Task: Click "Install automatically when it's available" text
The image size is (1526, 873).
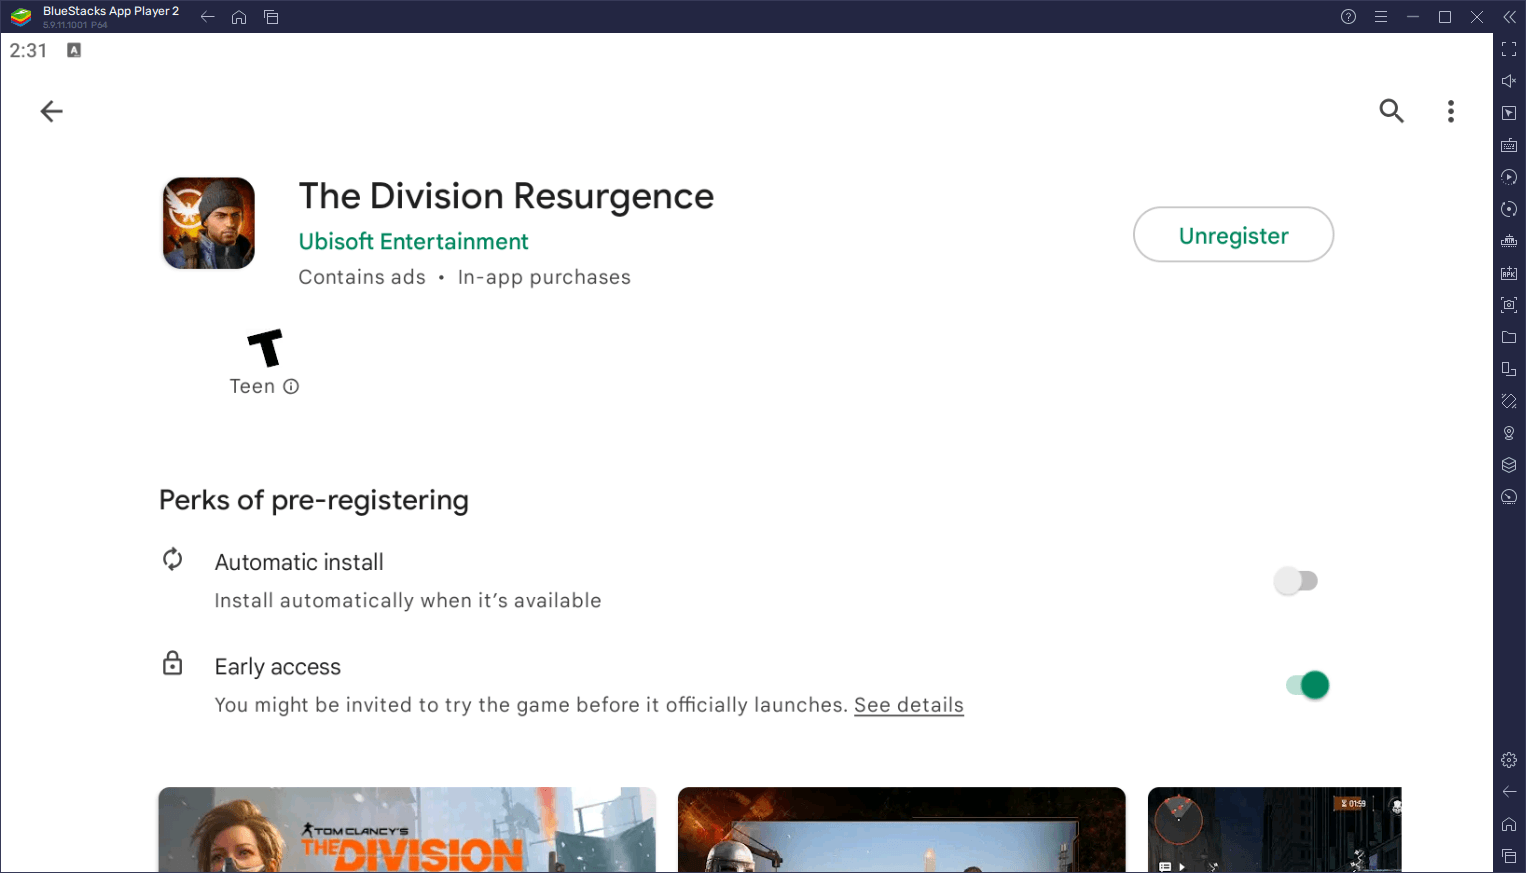Action: point(408,601)
